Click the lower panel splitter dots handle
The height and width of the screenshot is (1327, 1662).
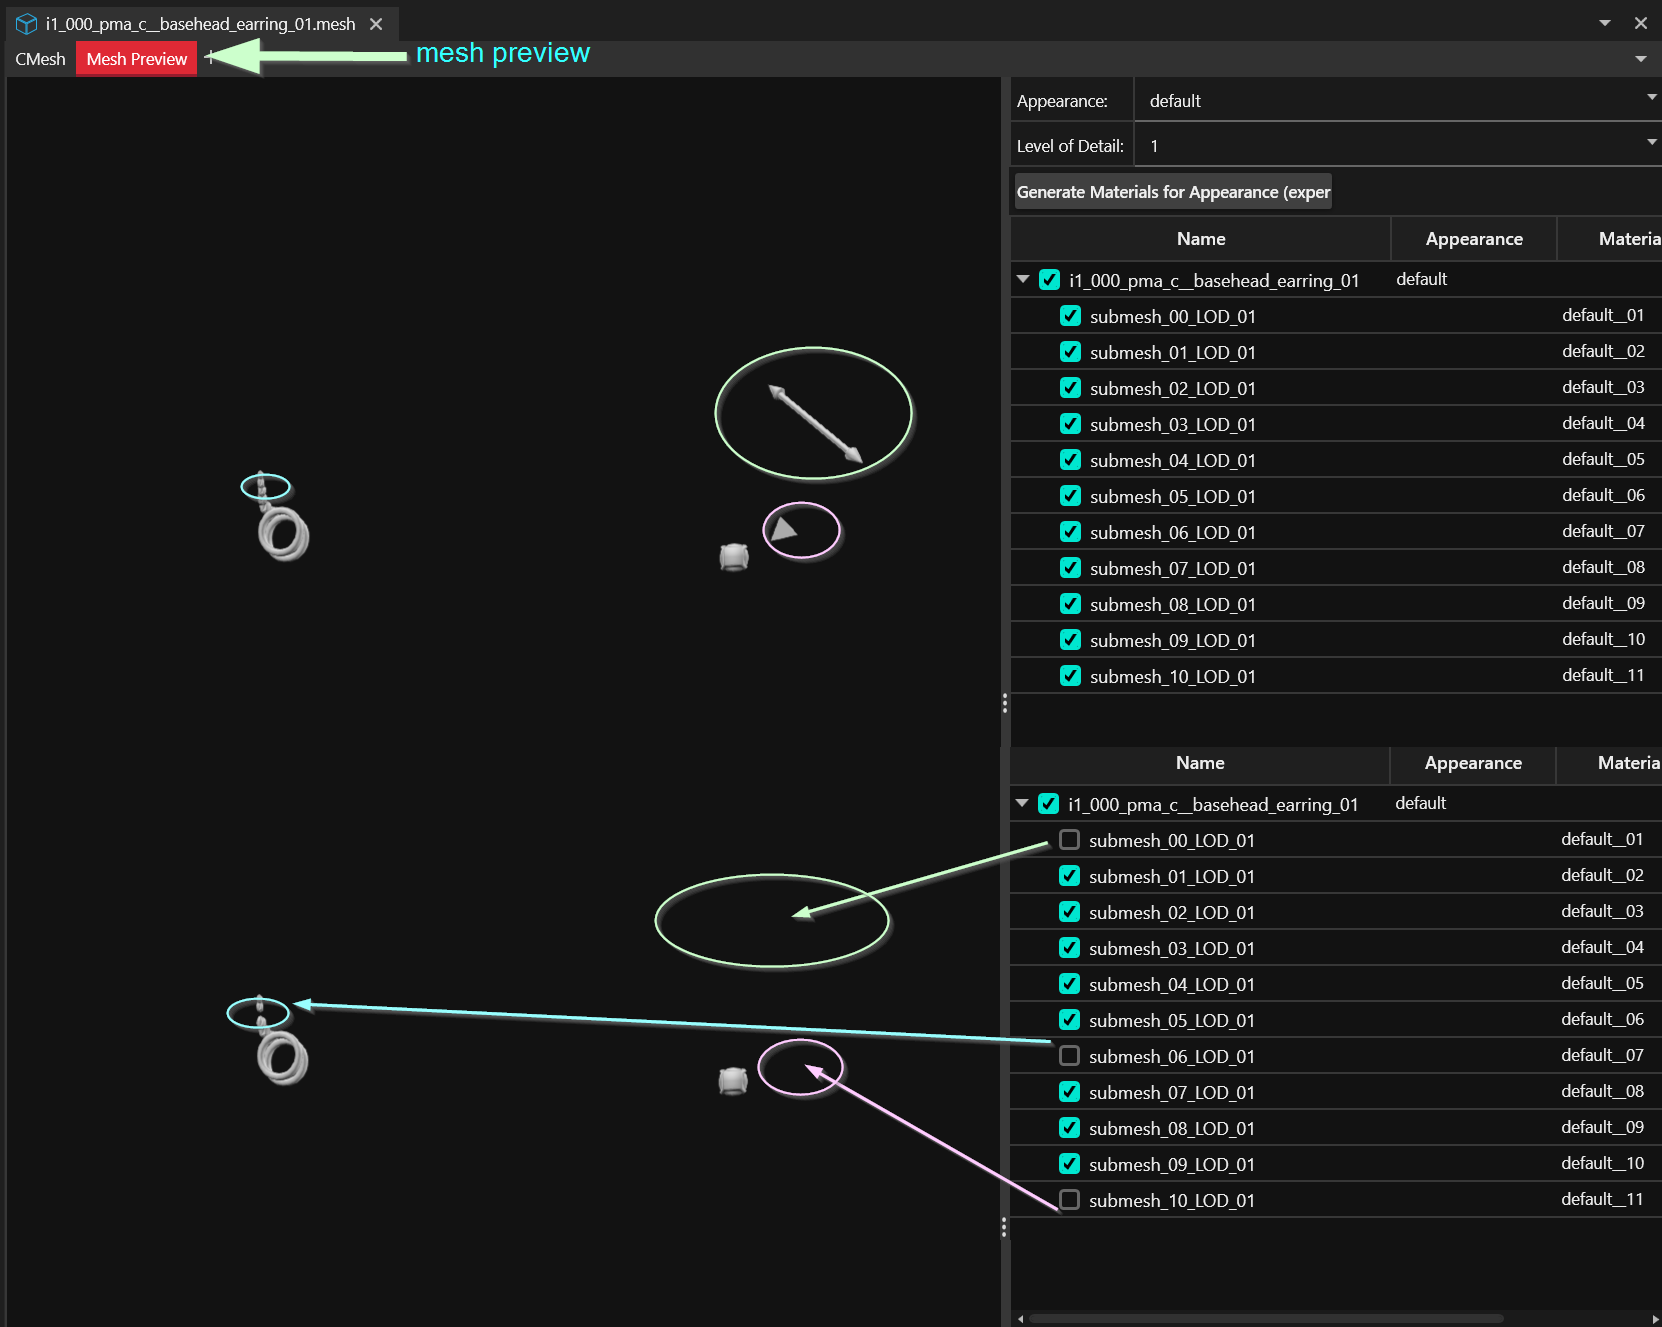[x=1004, y=1227]
